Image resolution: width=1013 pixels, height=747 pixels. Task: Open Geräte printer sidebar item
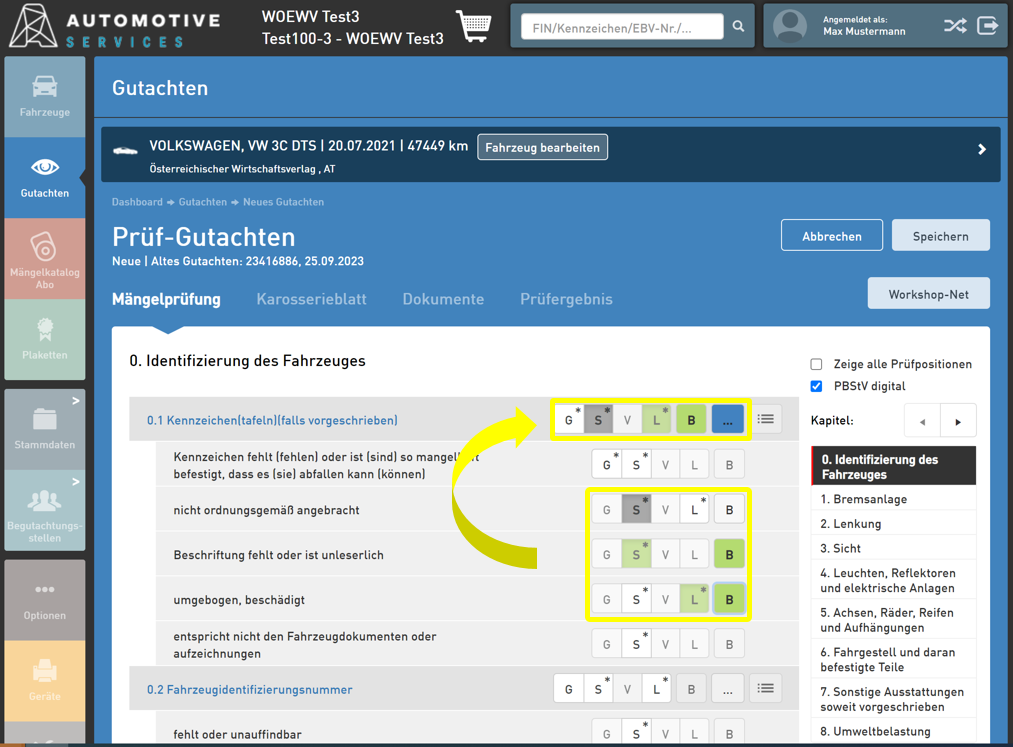click(45, 681)
